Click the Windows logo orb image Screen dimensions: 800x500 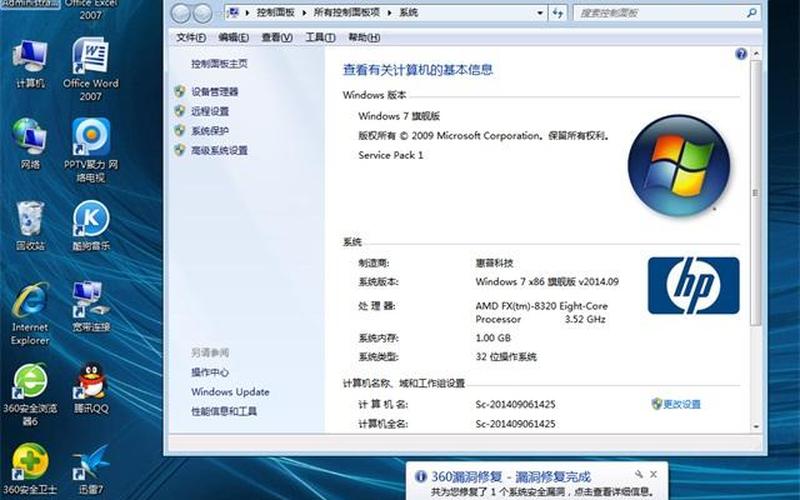679,165
